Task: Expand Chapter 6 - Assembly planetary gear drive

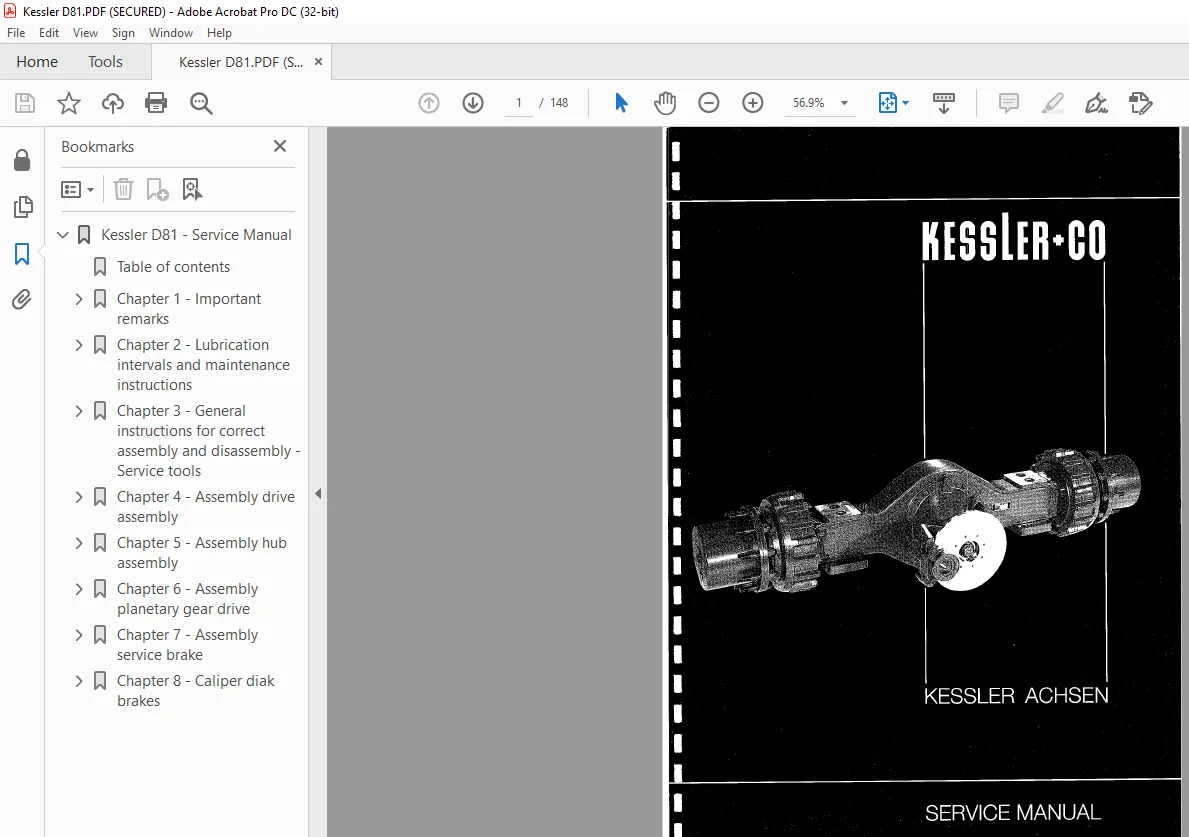Action: coord(79,589)
